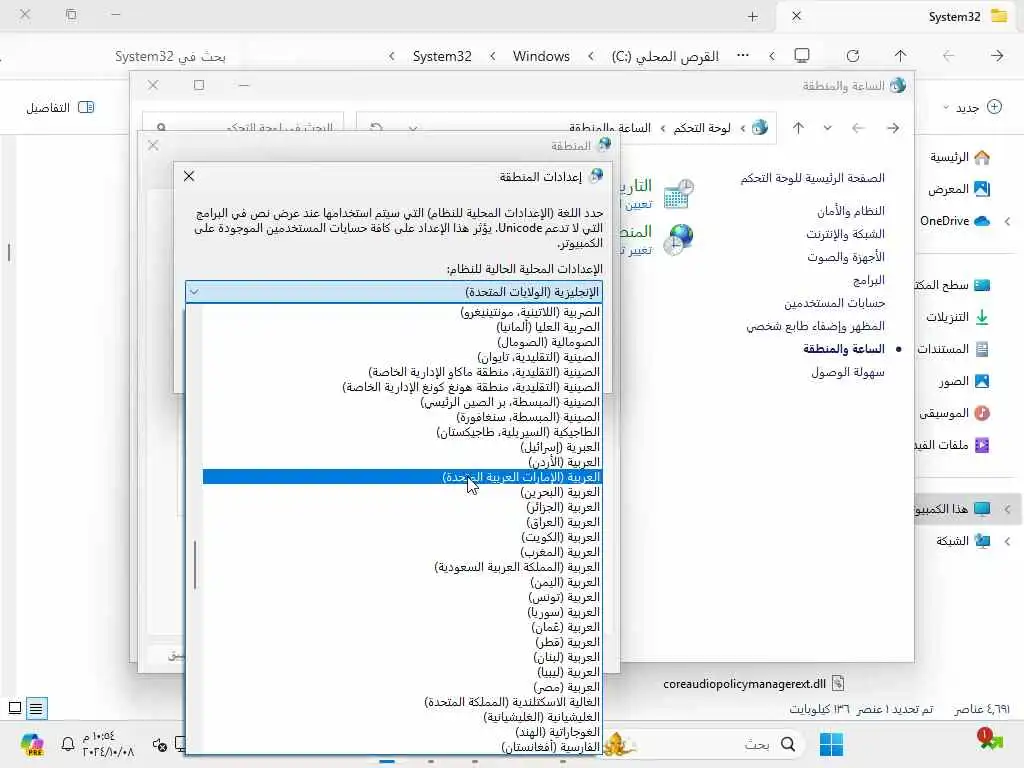Open الأجهزة والصوت category

[846, 257]
